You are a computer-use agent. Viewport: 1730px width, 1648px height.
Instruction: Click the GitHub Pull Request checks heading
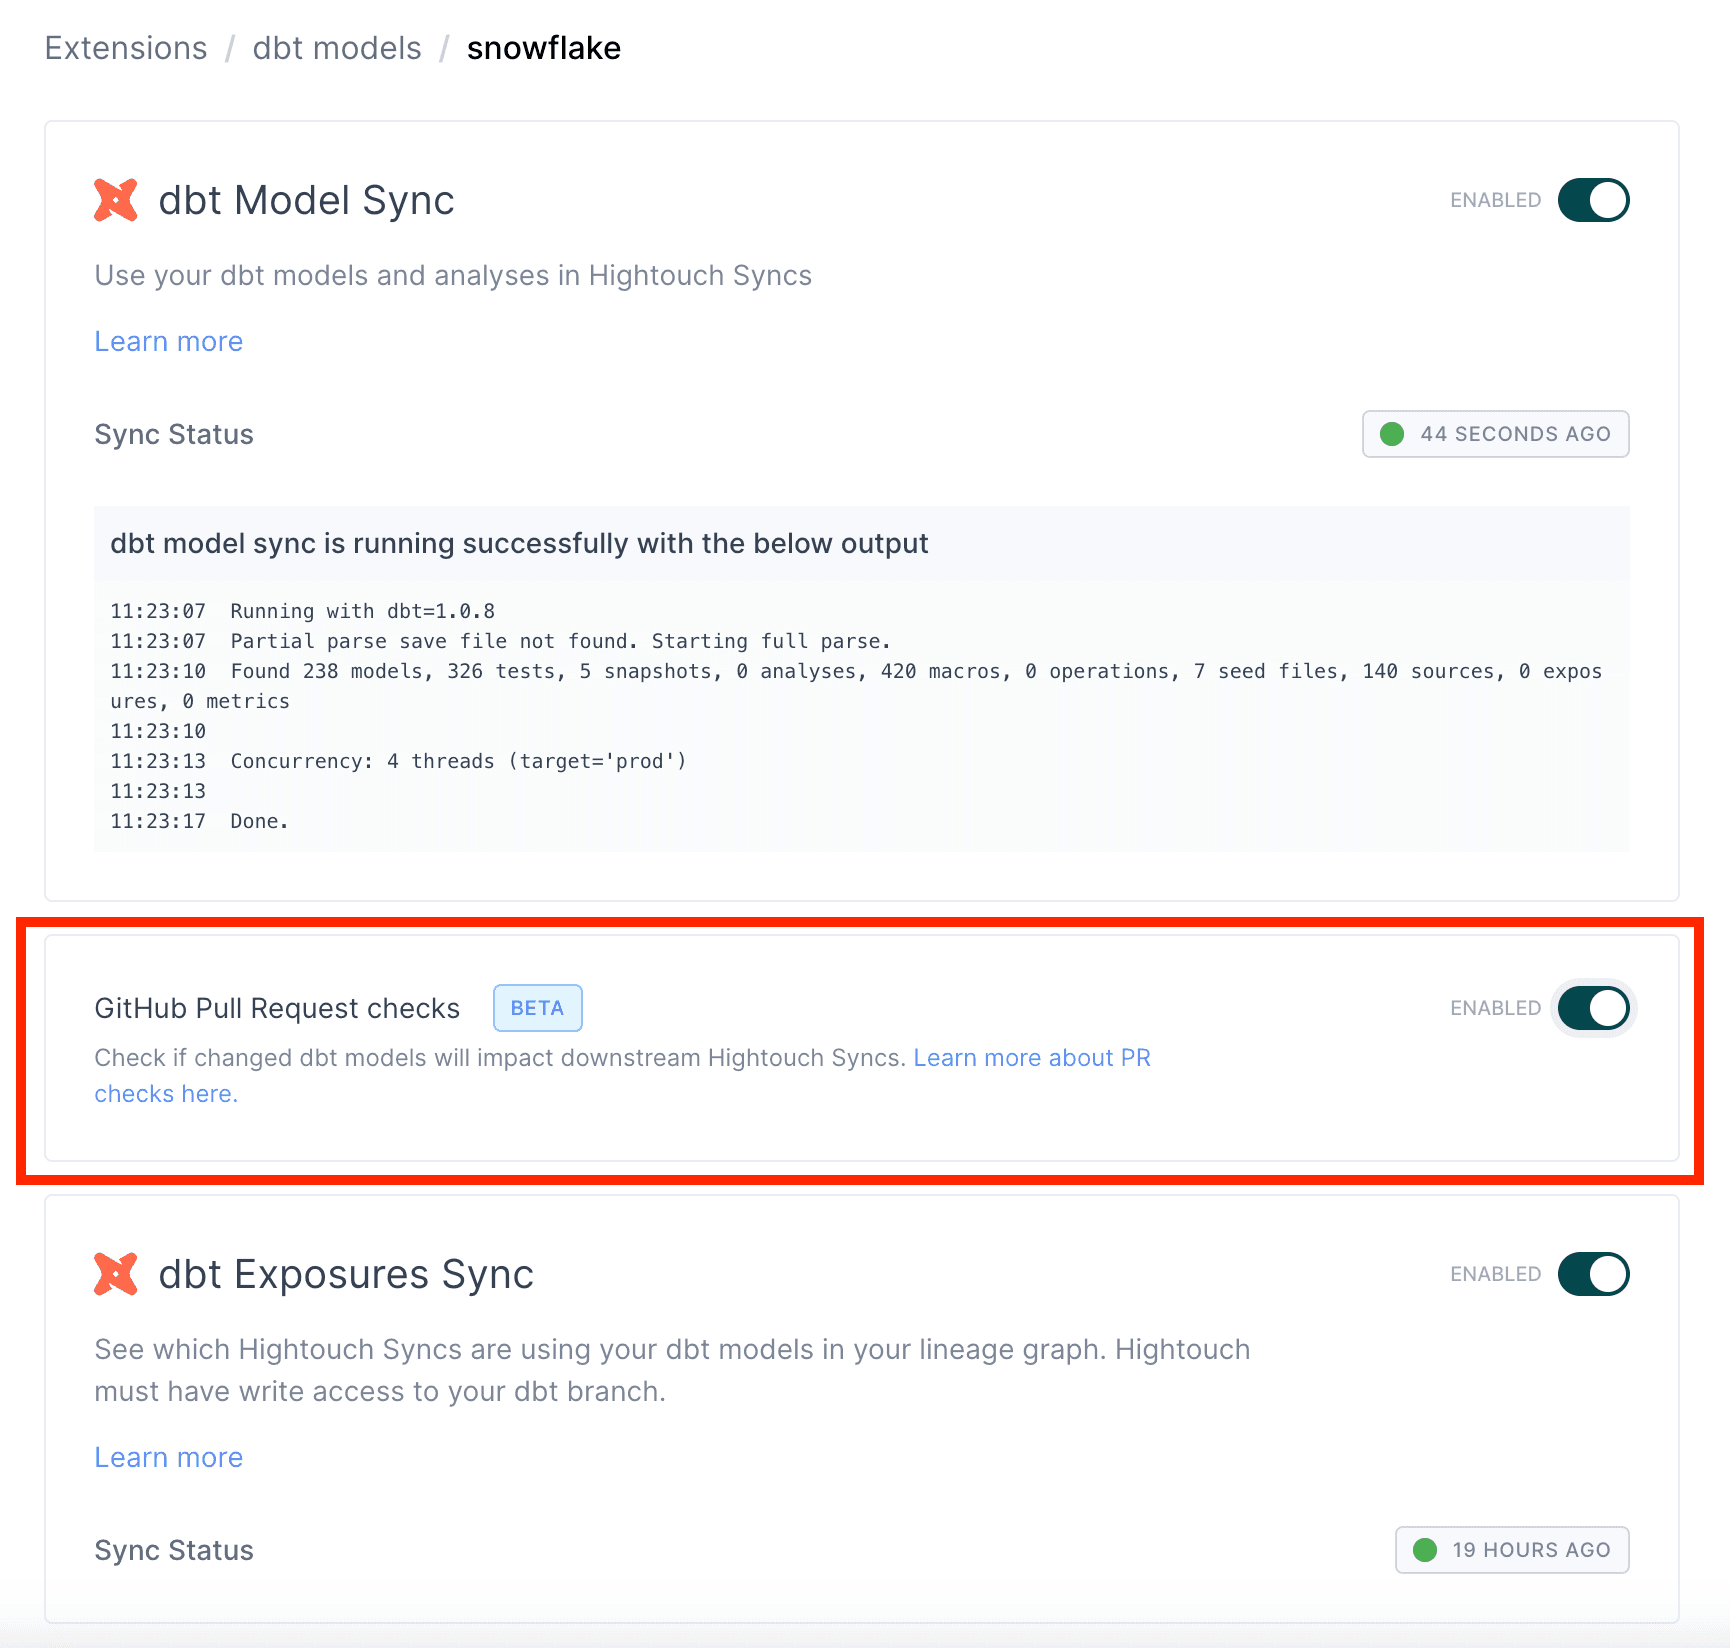[x=277, y=1008]
